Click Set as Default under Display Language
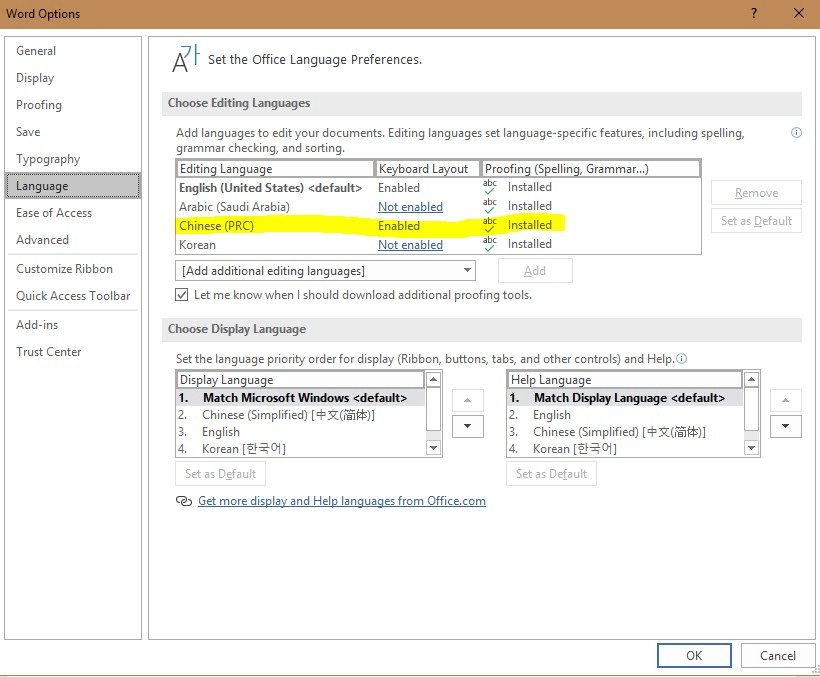820x677 pixels. (x=220, y=474)
